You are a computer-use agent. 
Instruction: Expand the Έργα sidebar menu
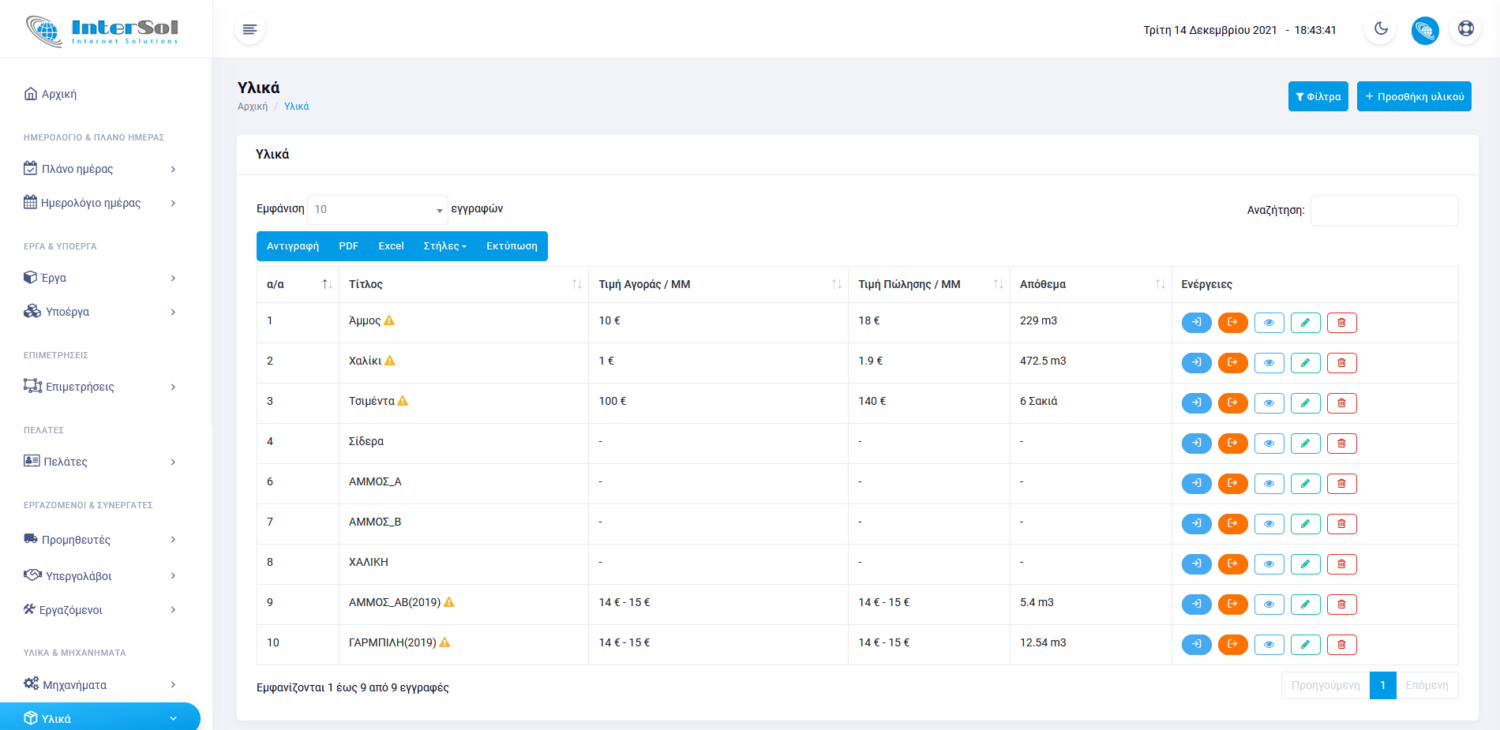coord(100,277)
